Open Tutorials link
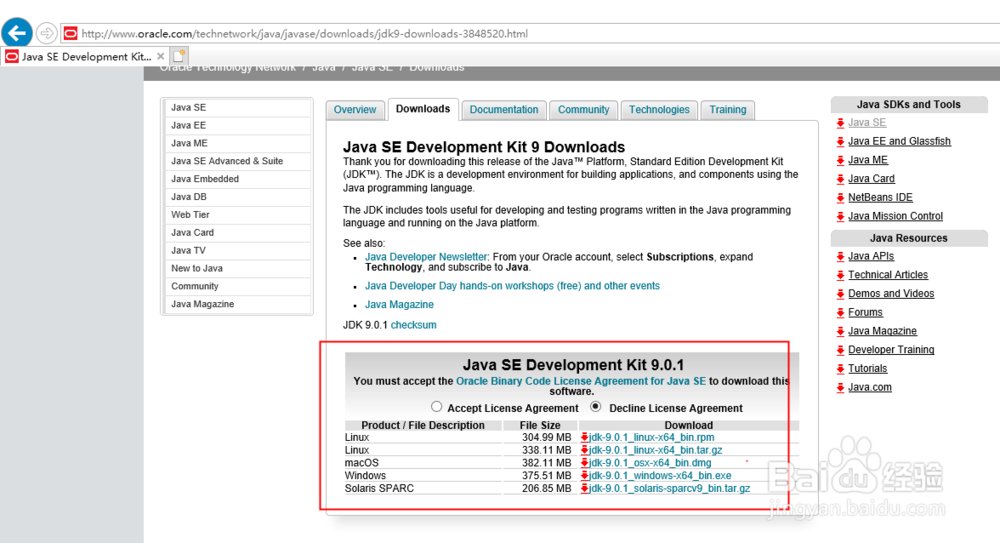The height and width of the screenshot is (543, 1000). pos(867,368)
